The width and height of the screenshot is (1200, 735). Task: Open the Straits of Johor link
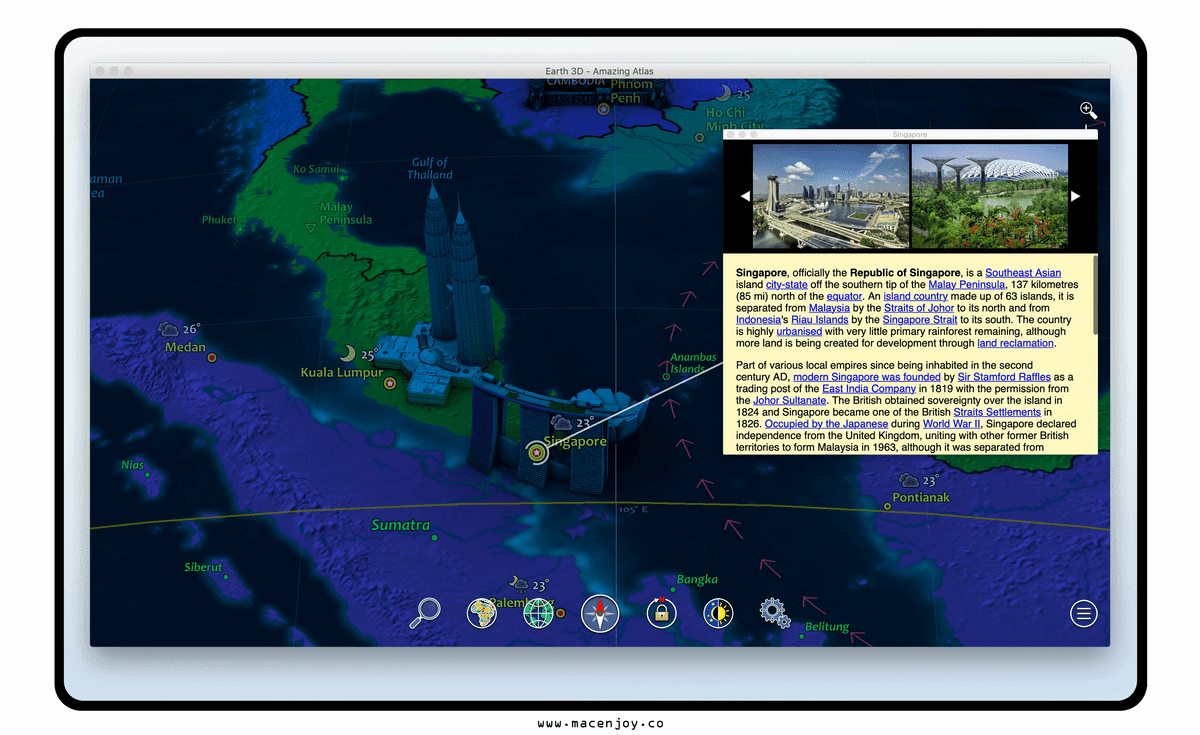click(918, 308)
